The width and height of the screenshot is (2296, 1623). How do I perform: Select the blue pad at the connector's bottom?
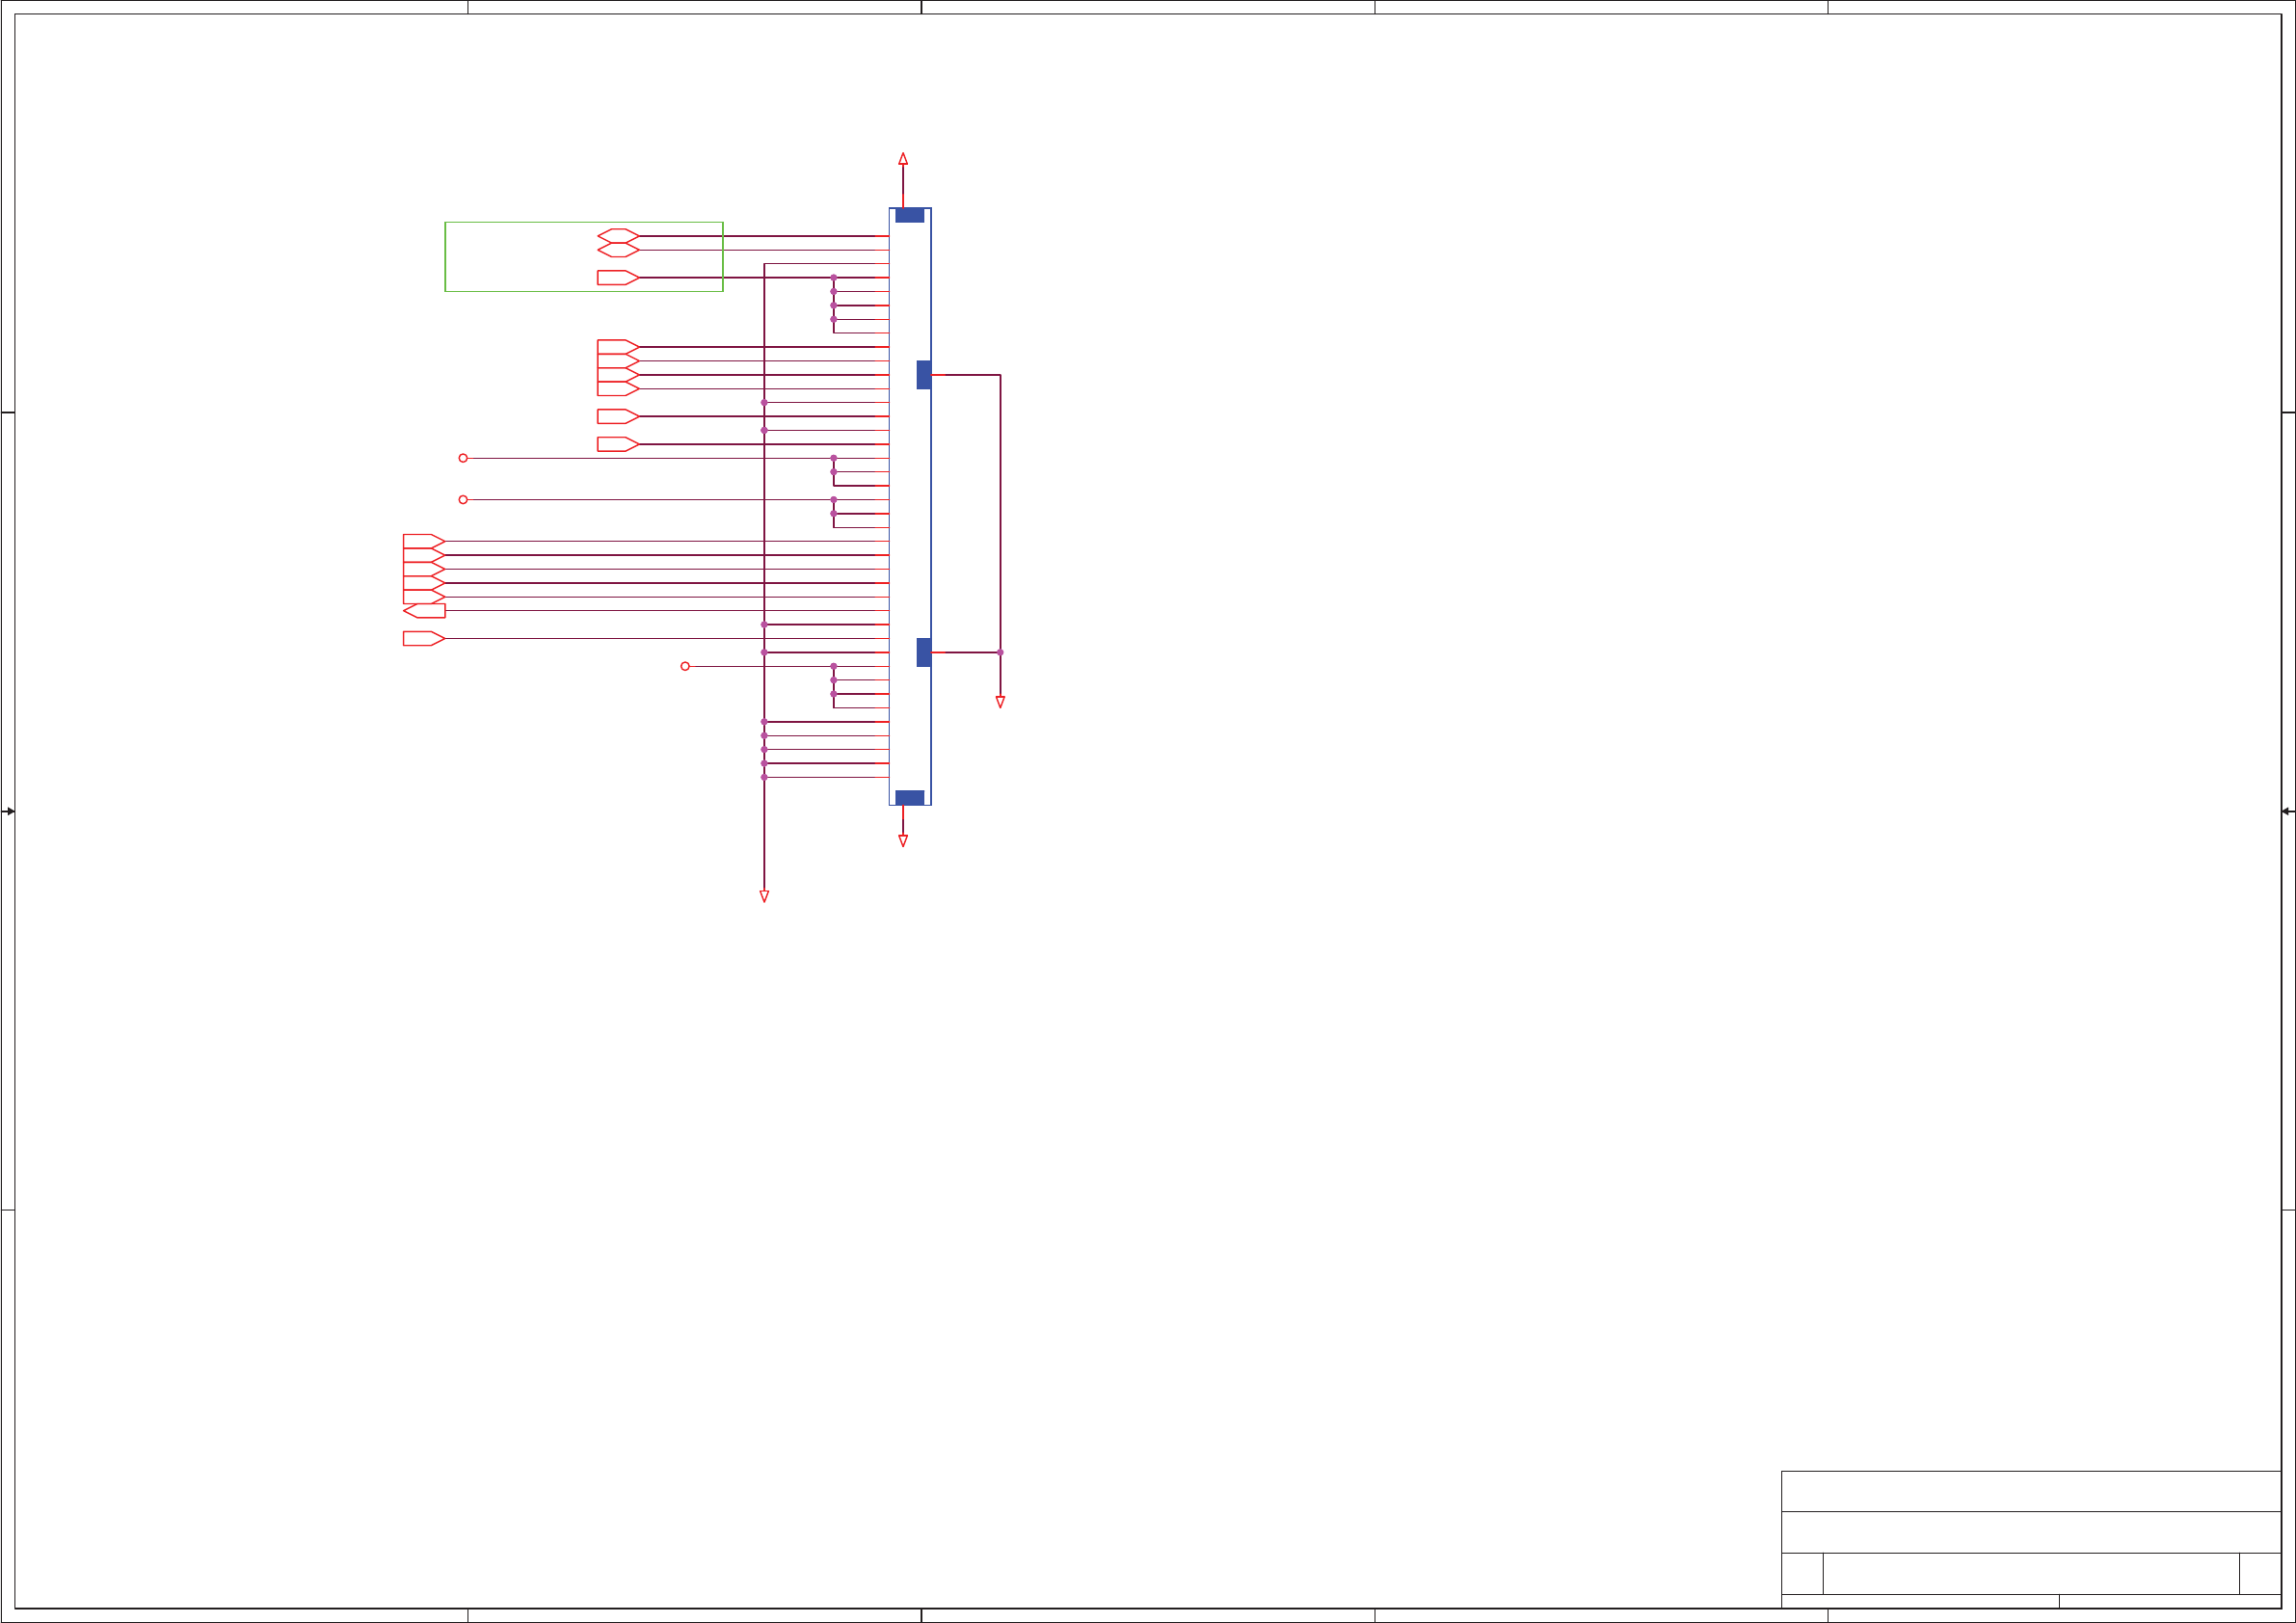[909, 797]
